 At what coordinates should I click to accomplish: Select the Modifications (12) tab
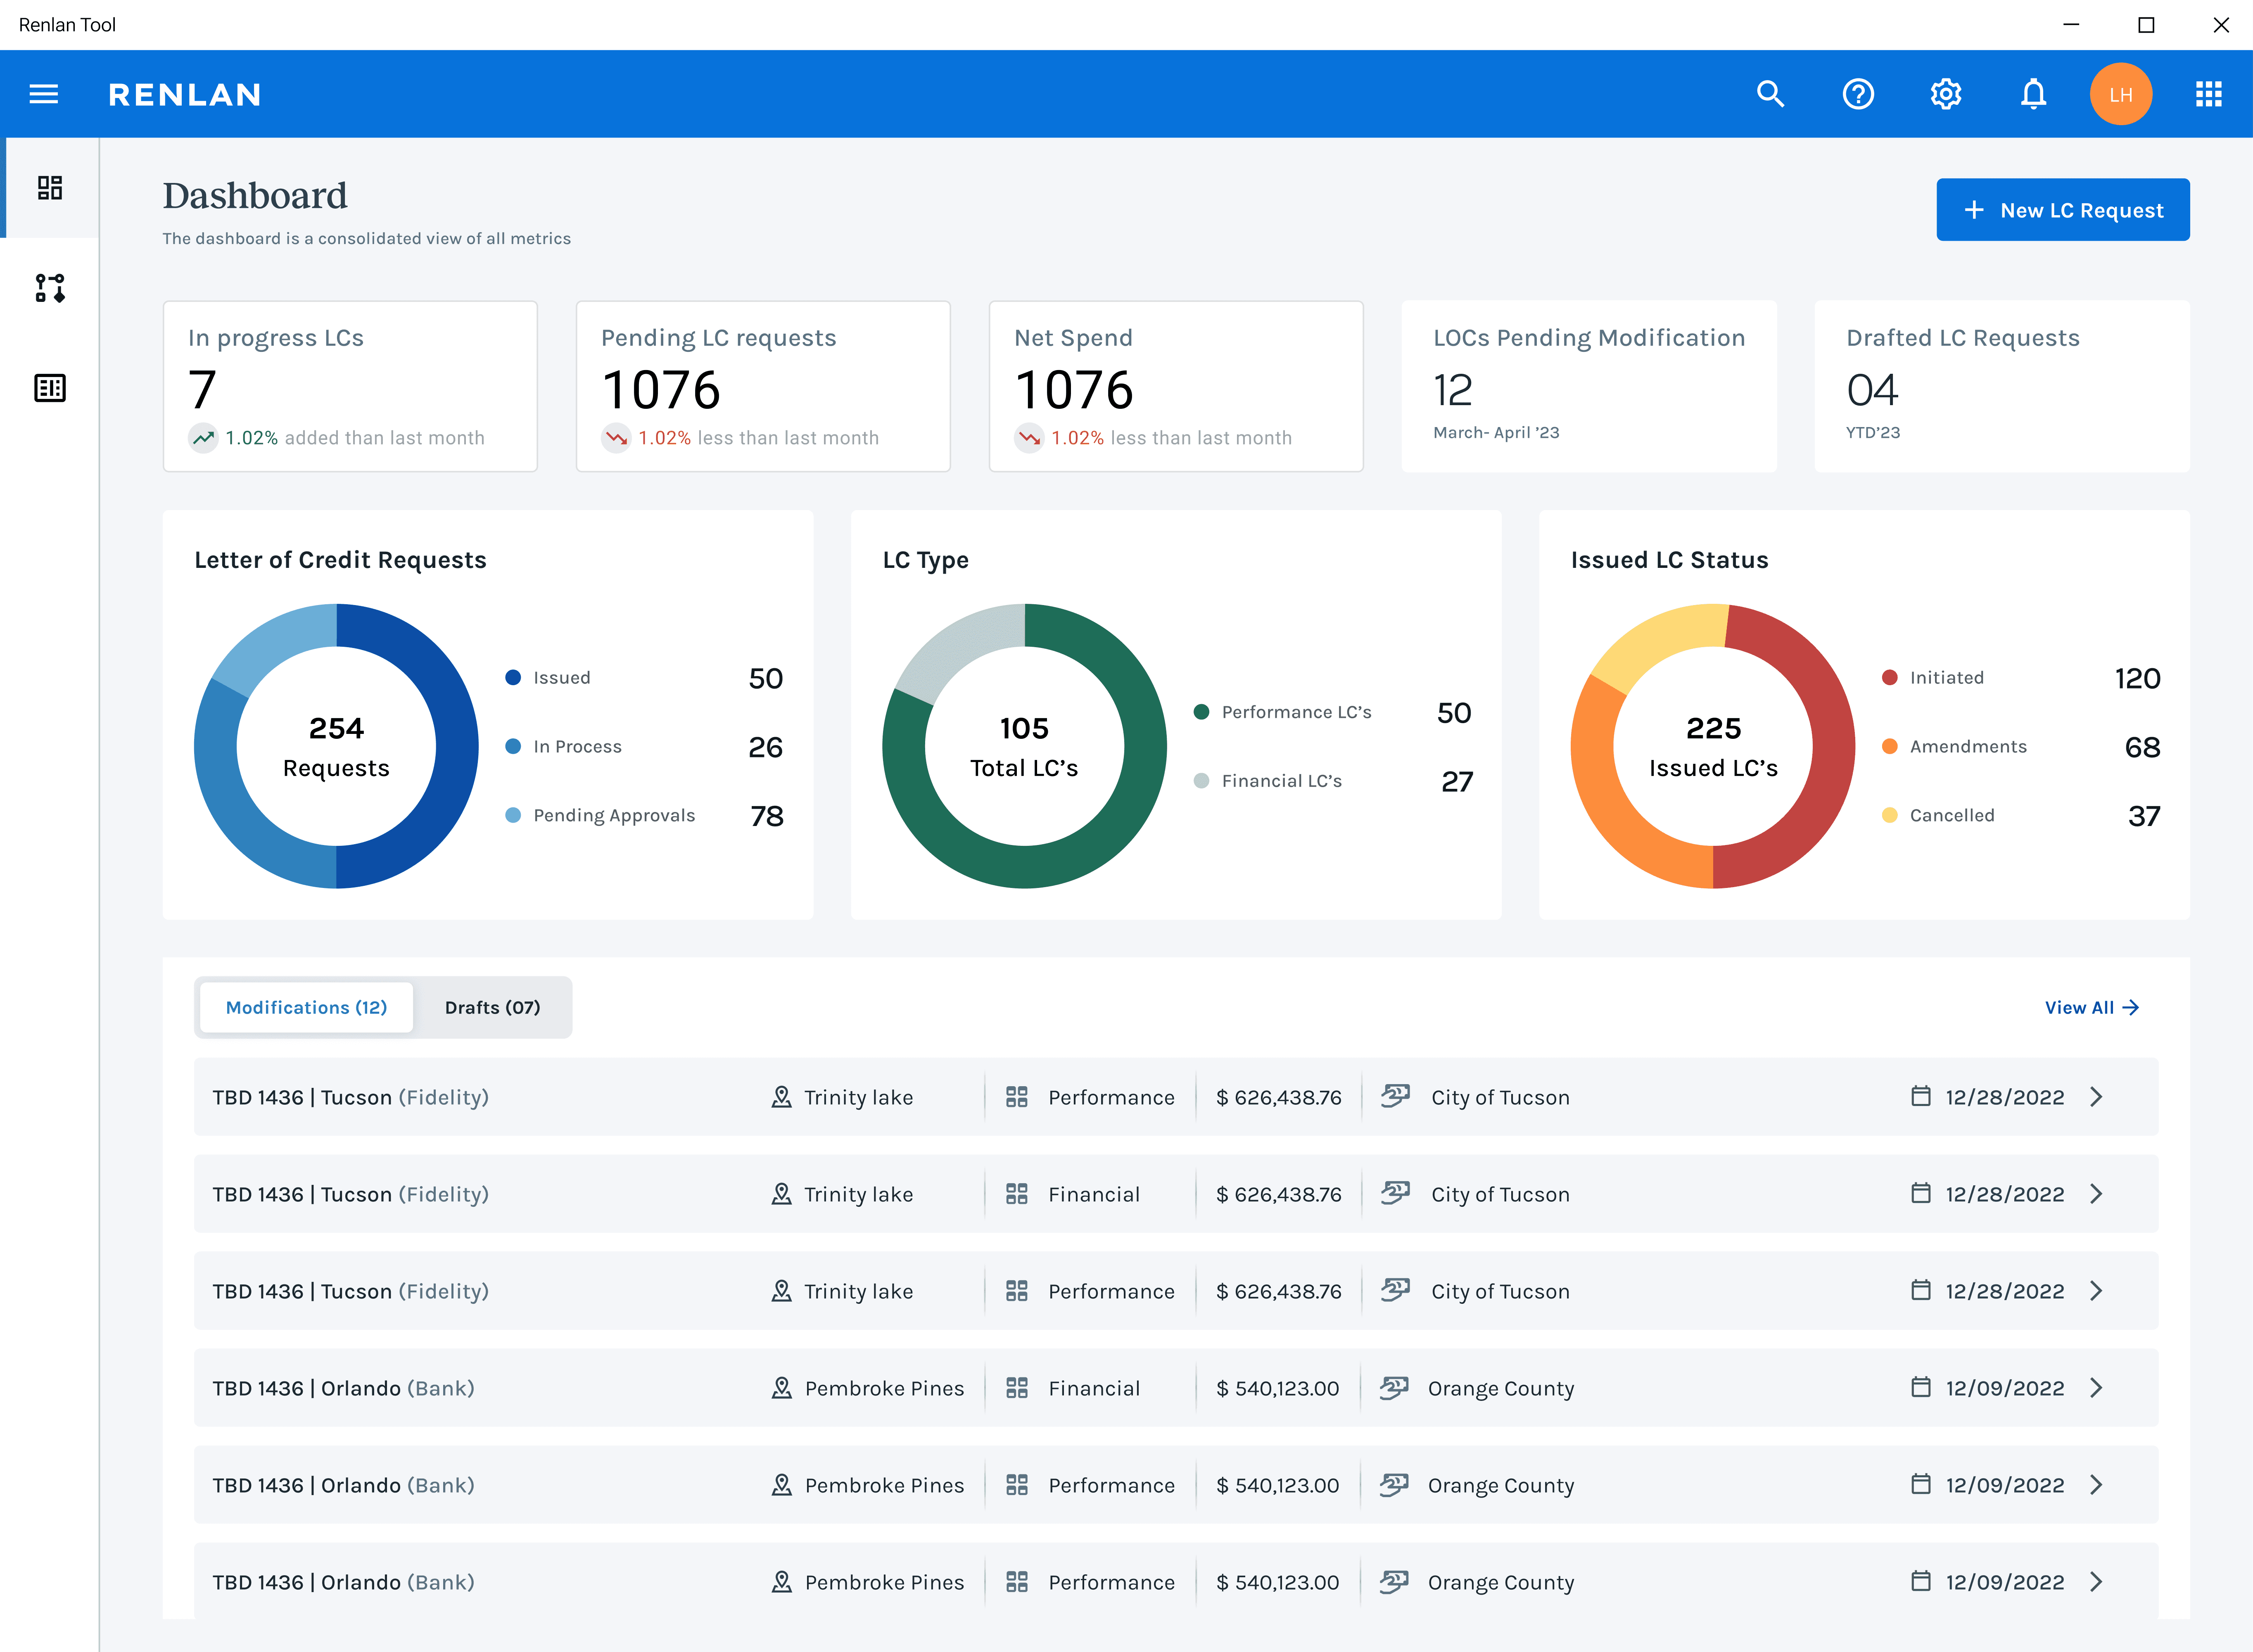click(x=306, y=1007)
